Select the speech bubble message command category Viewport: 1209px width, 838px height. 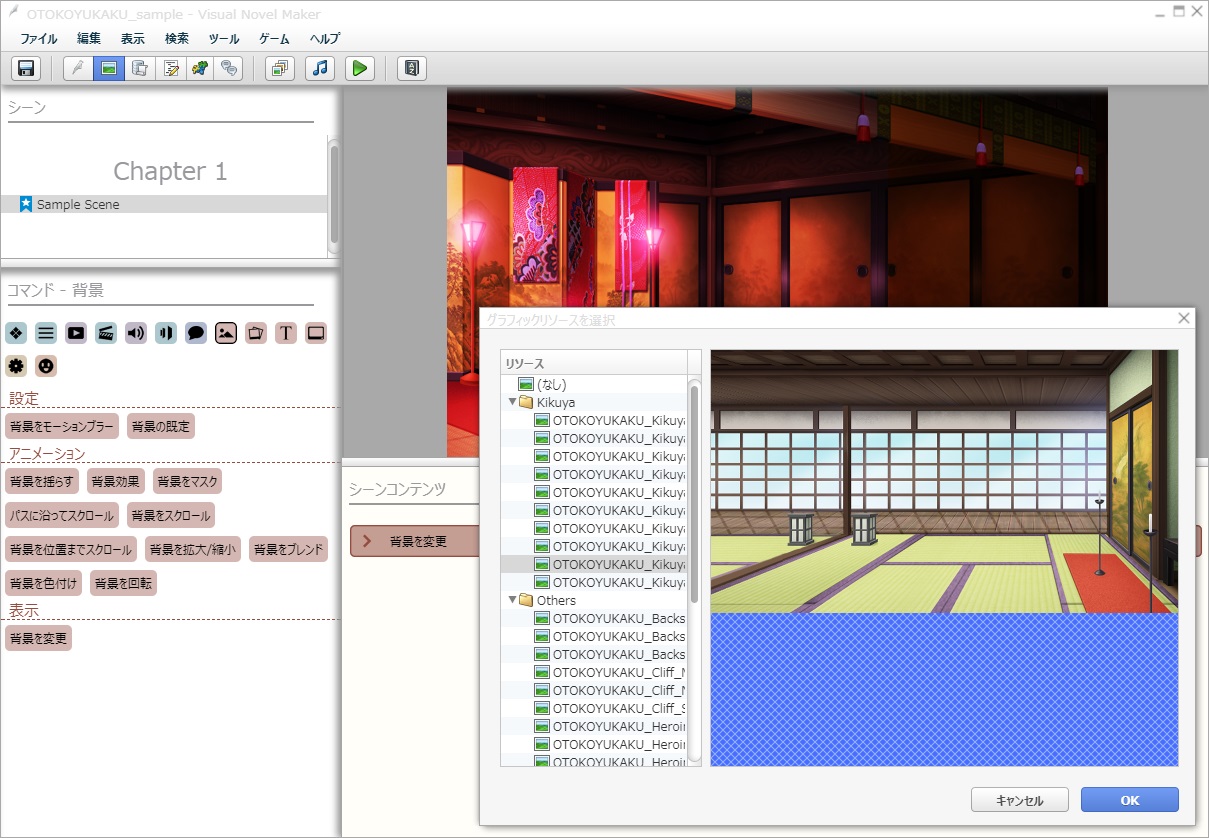tap(196, 333)
